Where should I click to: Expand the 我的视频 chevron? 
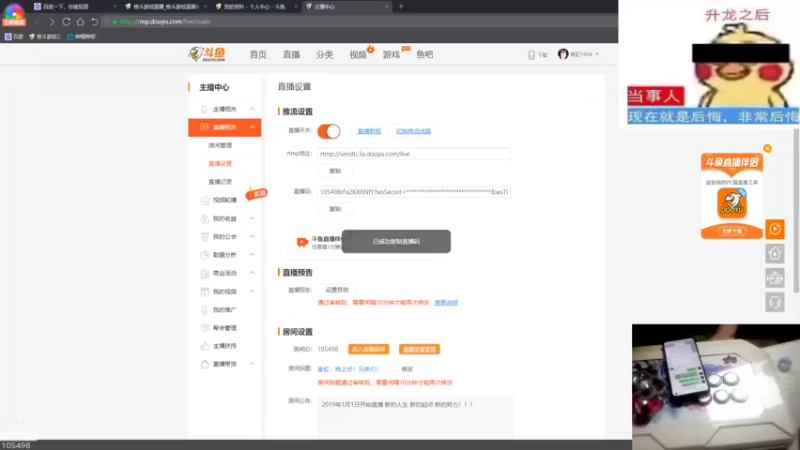(x=252, y=291)
